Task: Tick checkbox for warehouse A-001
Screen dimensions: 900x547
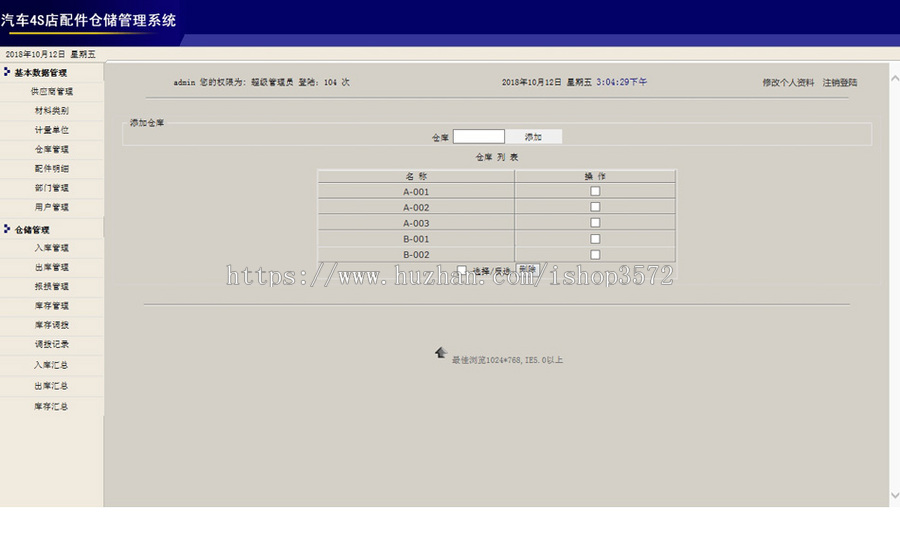Action: 595,191
